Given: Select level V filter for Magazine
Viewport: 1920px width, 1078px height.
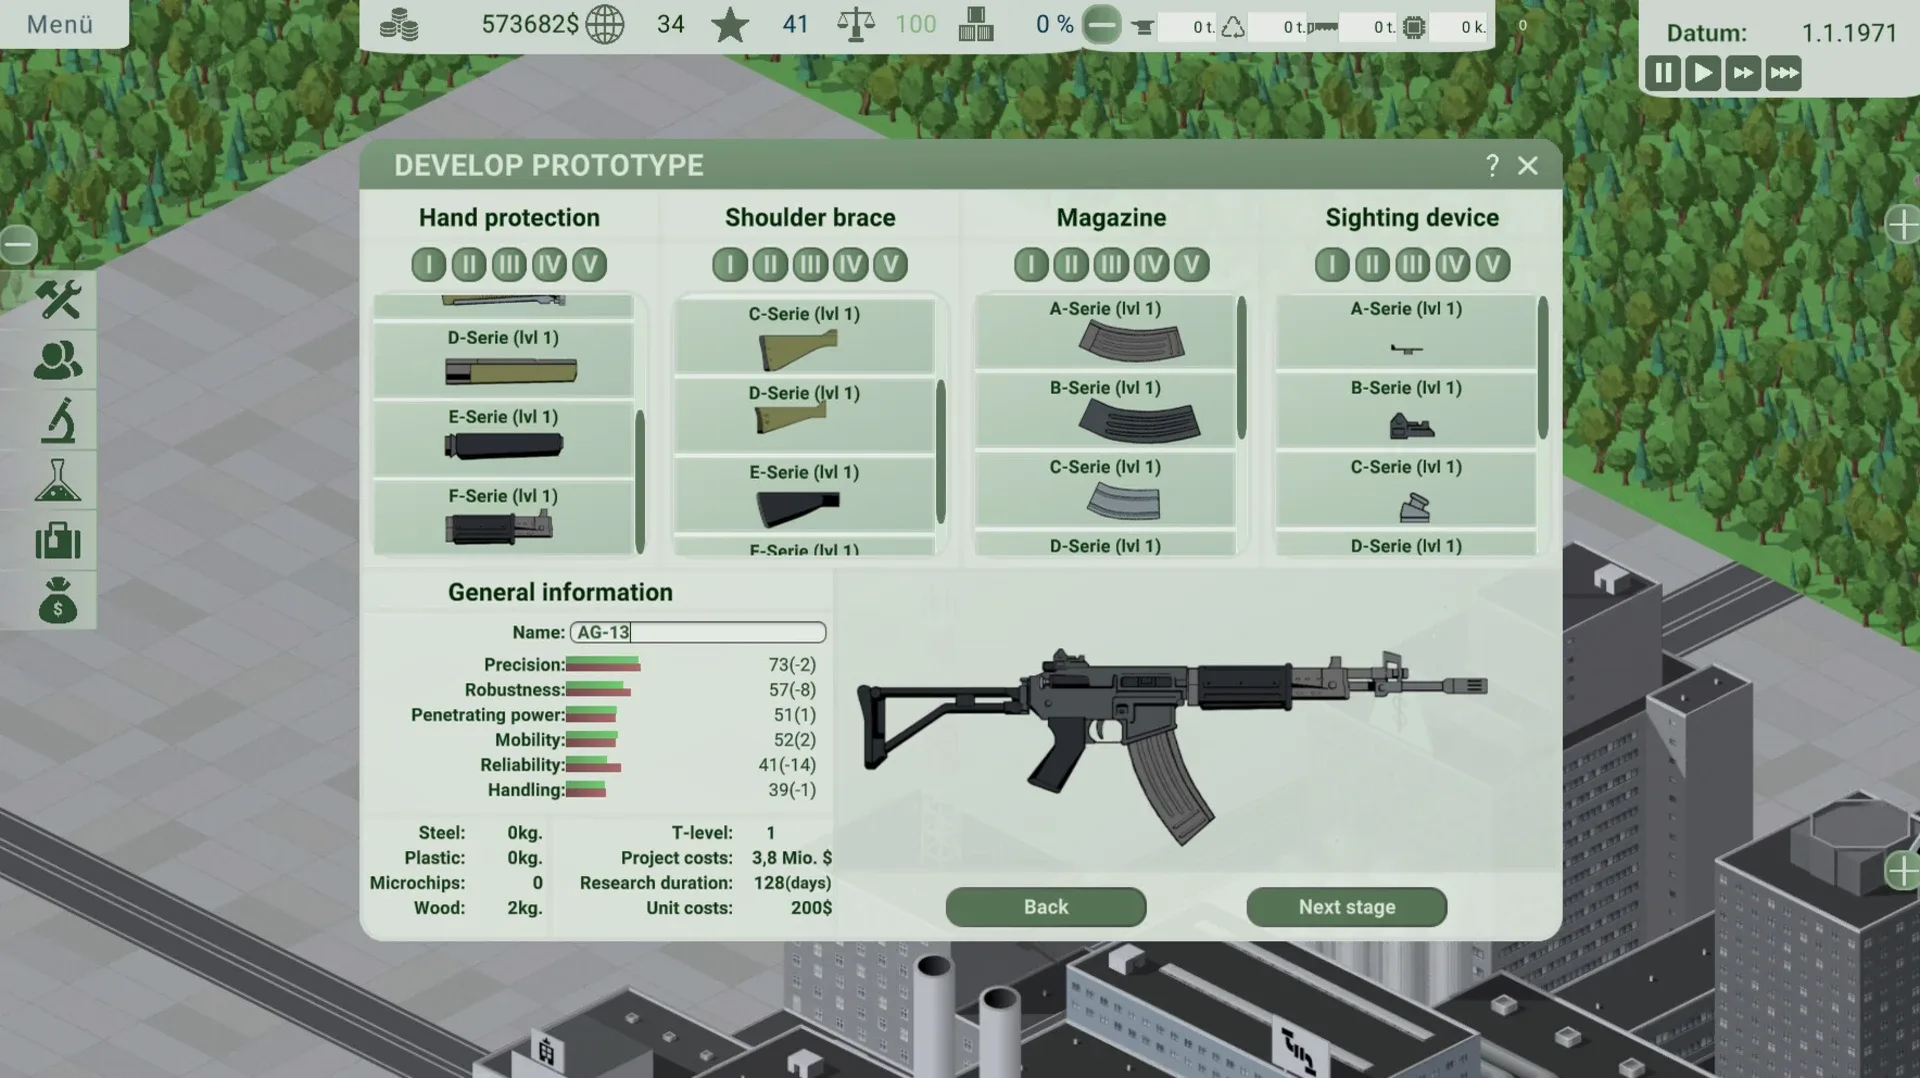Looking at the screenshot, I should (1191, 265).
